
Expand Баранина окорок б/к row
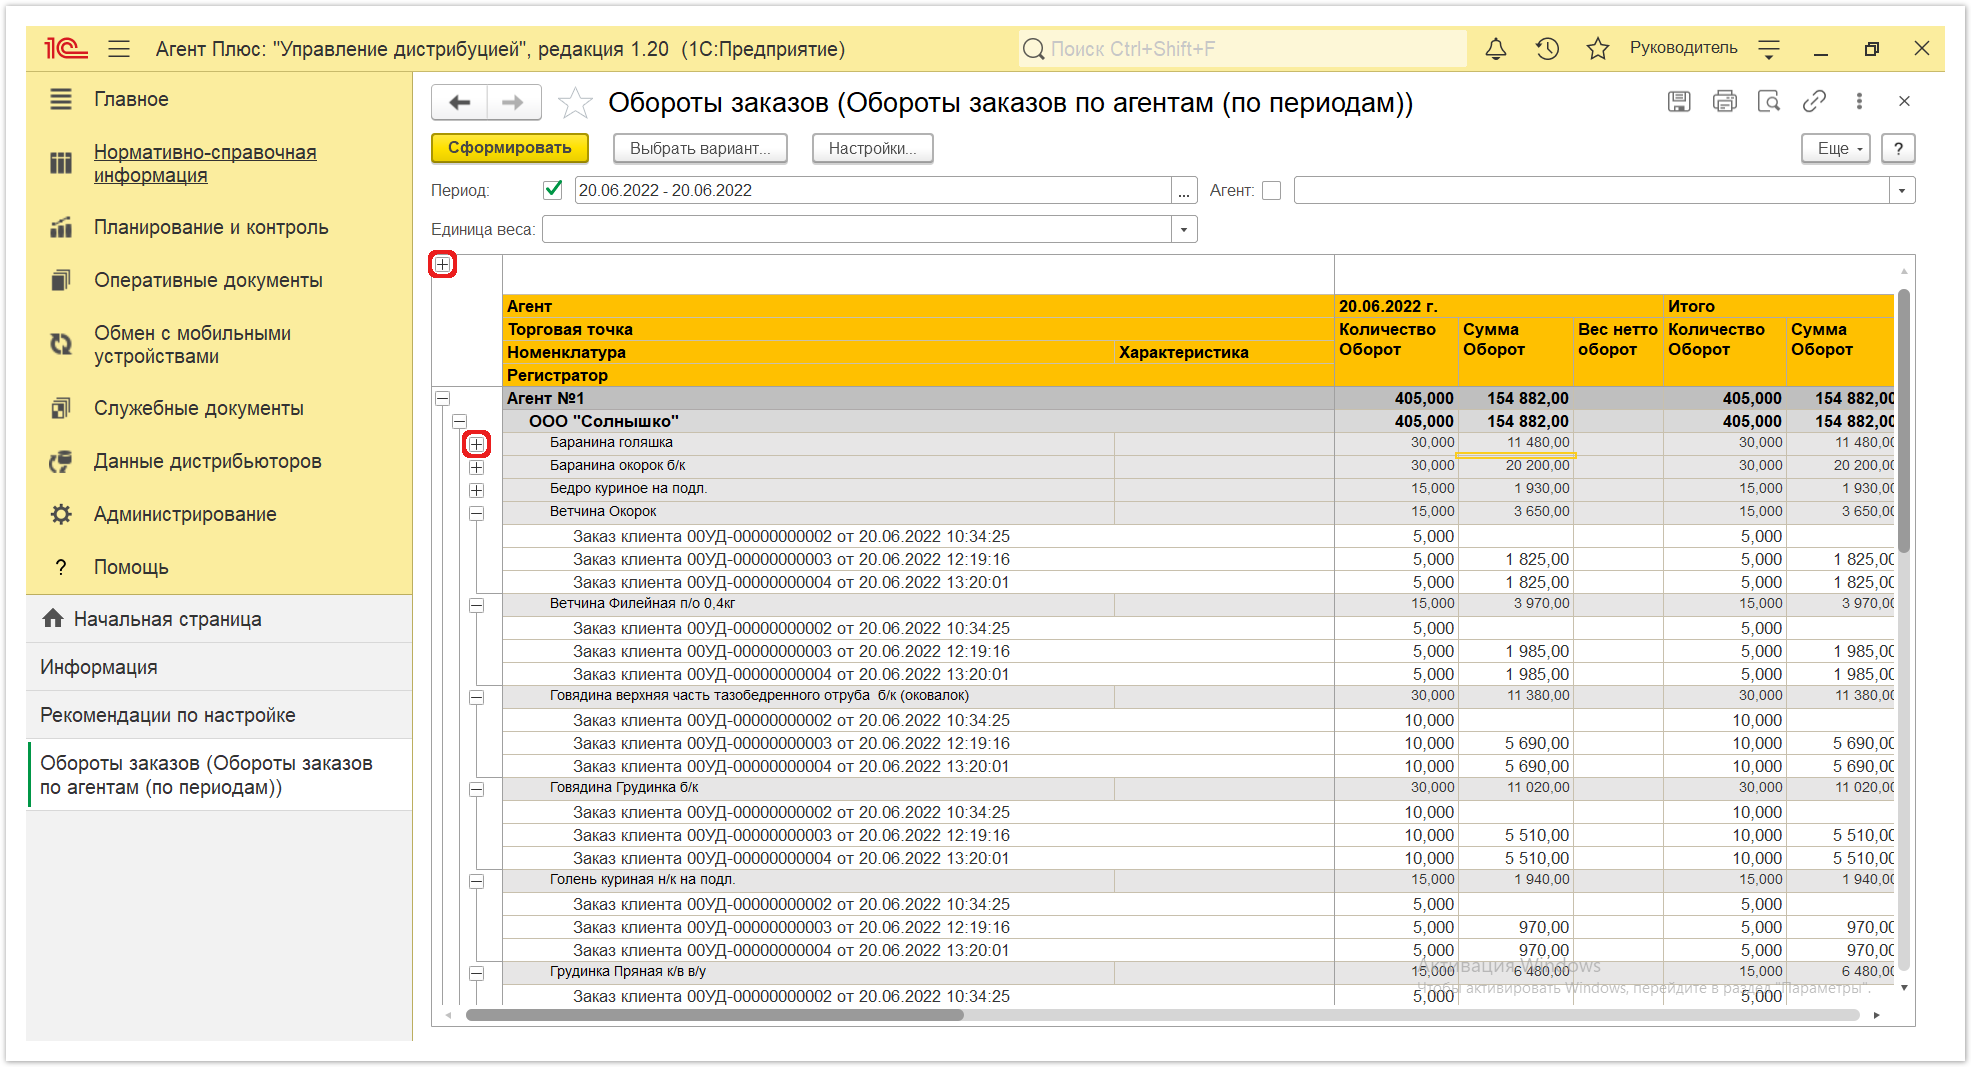pyautogui.click(x=477, y=467)
